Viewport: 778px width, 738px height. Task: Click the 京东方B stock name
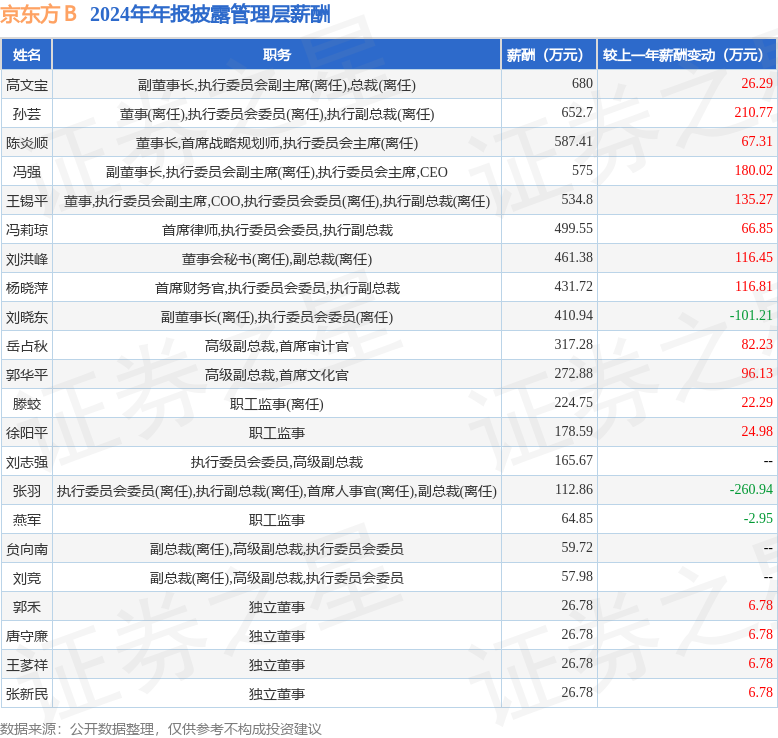pos(39,14)
